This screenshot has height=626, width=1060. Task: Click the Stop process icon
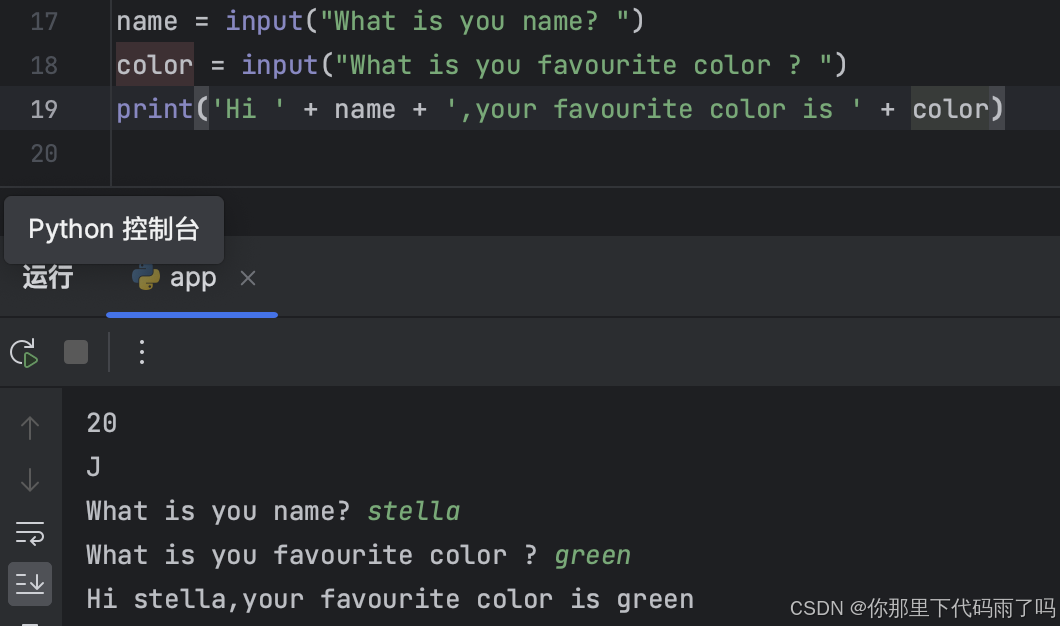pyautogui.click(x=75, y=352)
